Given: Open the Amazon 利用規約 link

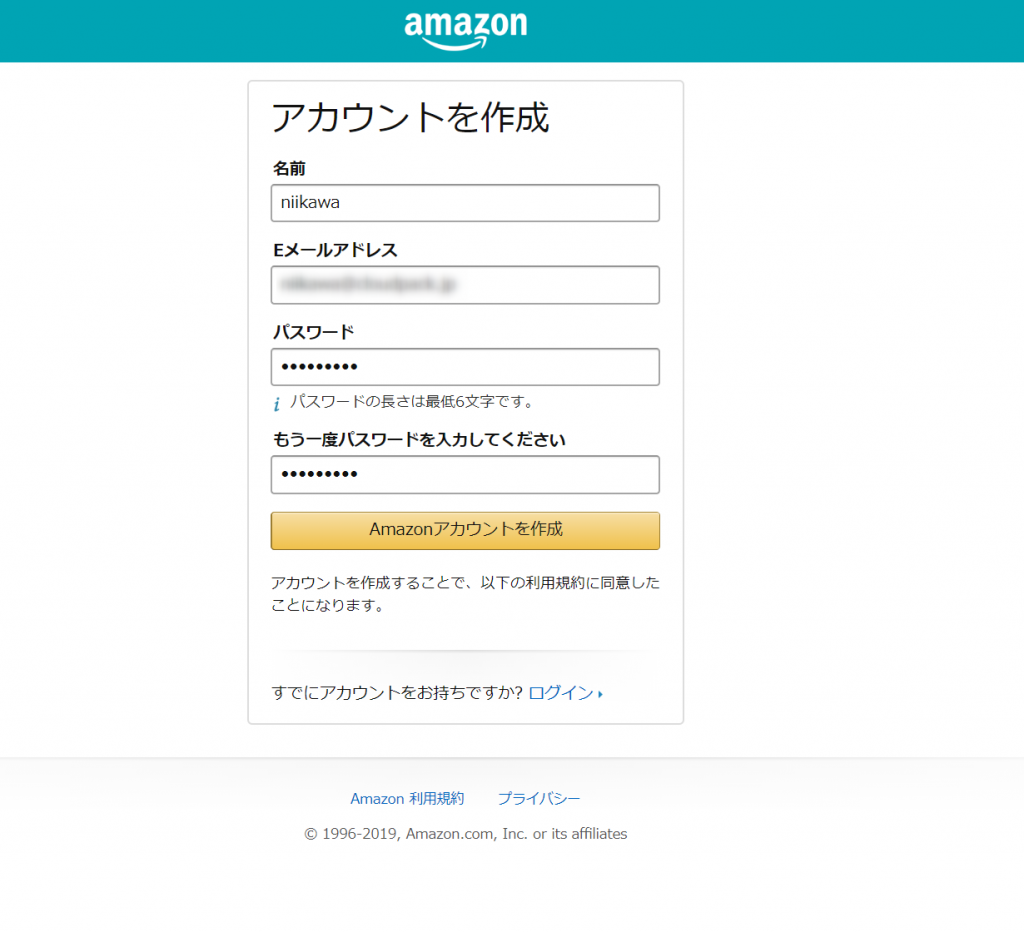Looking at the screenshot, I should (x=407, y=798).
